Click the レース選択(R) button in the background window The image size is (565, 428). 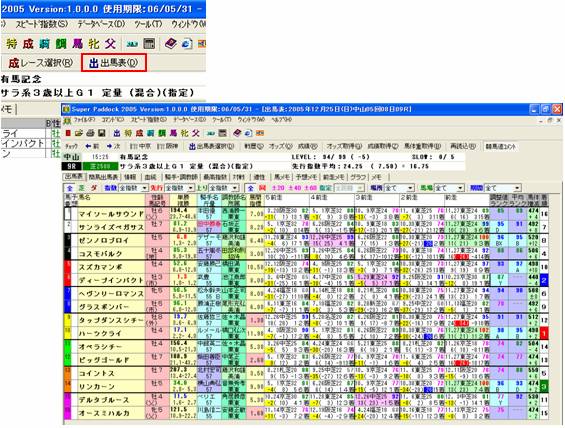click(40, 63)
